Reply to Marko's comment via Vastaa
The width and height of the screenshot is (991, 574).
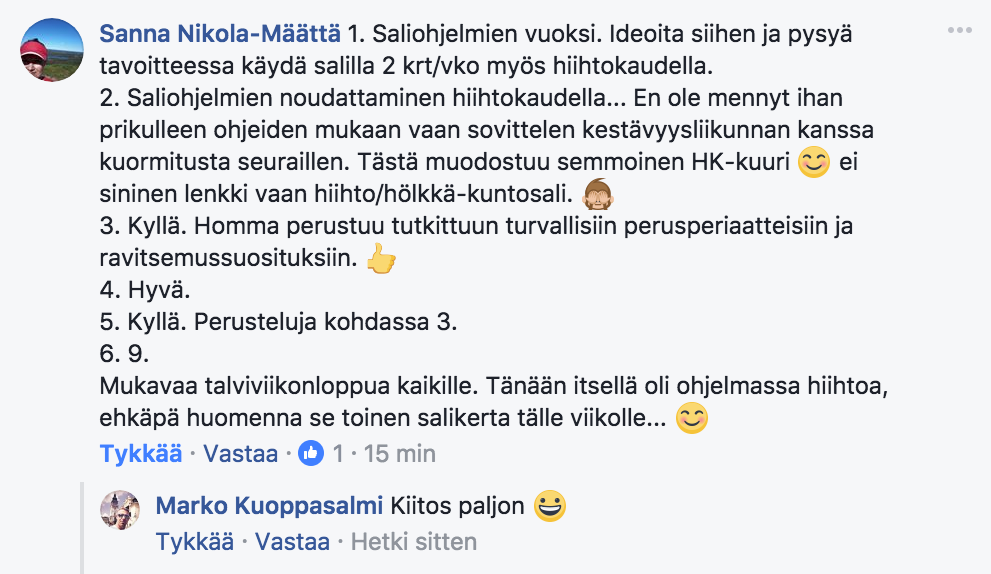pyautogui.click(x=292, y=542)
